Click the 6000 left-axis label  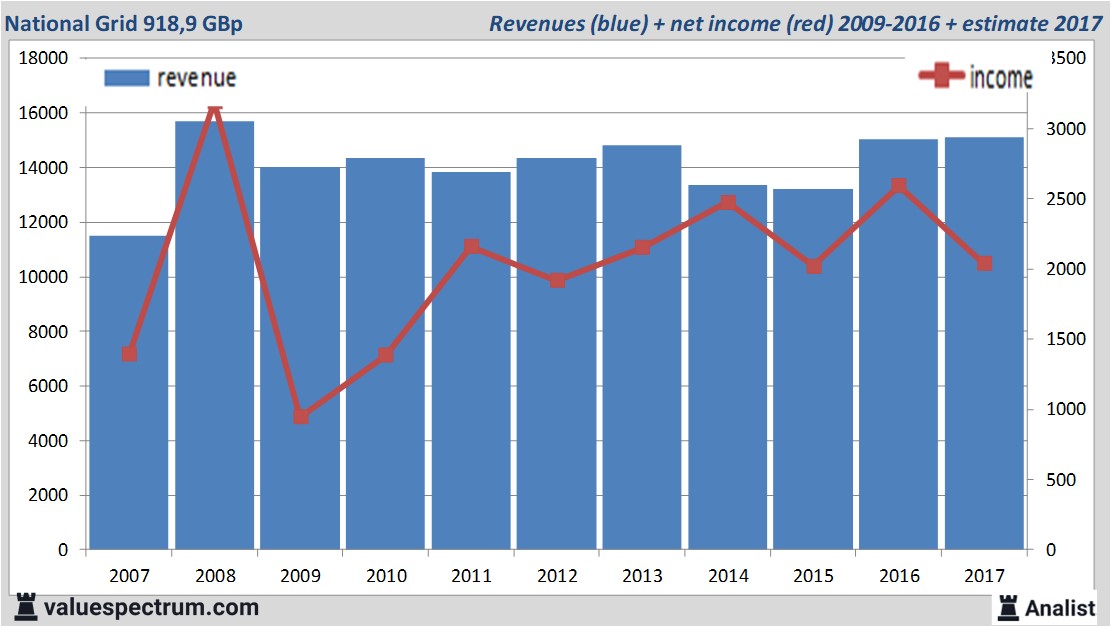pyautogui.click(x=48, y=386)
